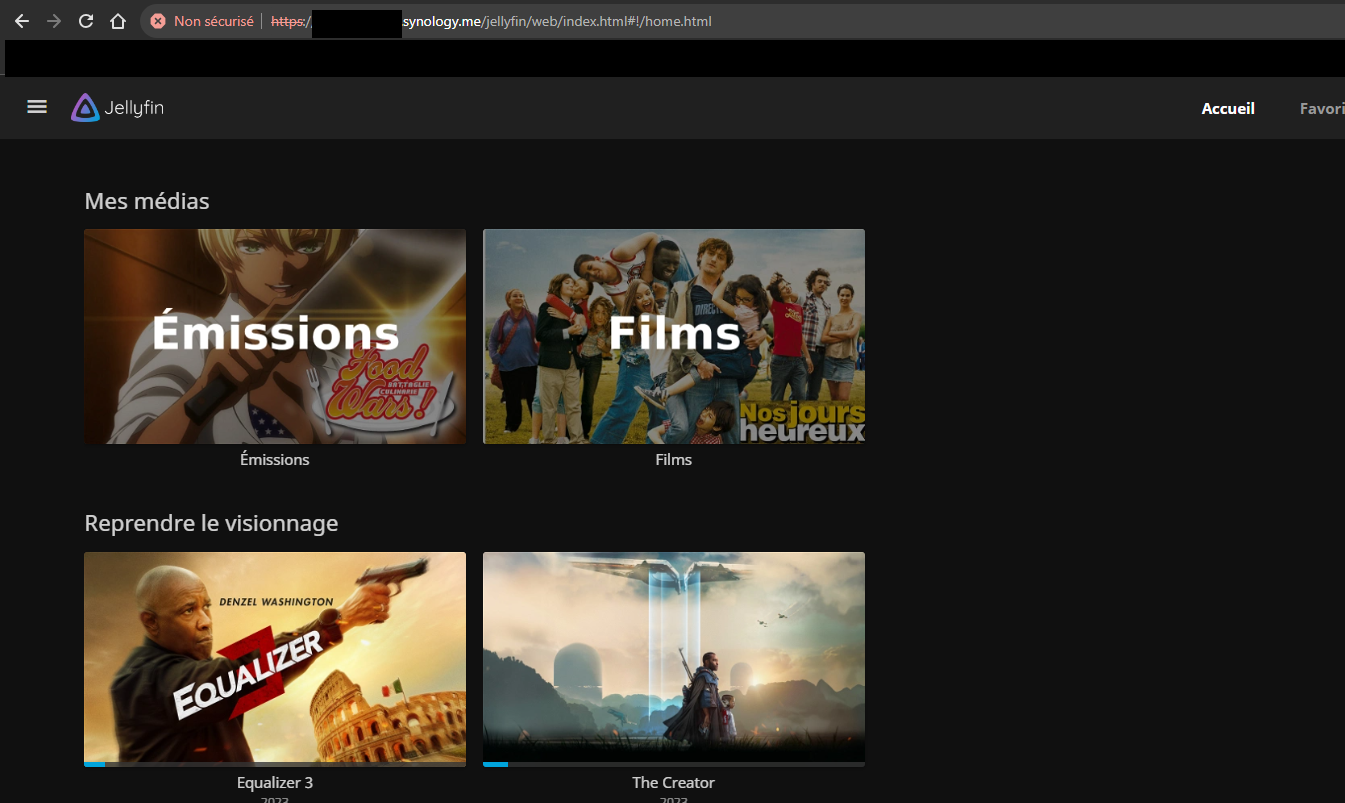Click the Equalizer 3 playback progress bar
The width and height of the screenshot is (1345, 803).
[x=275, y=764]
